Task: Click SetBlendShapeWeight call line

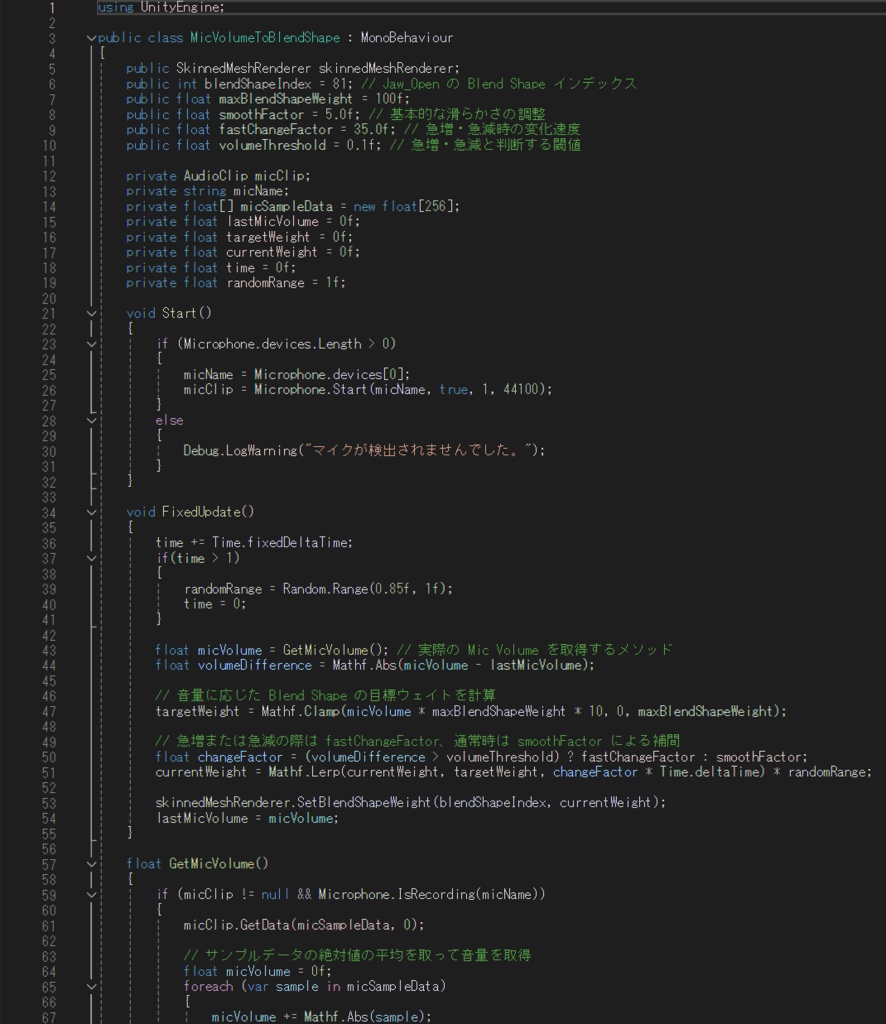Action: 411,803
